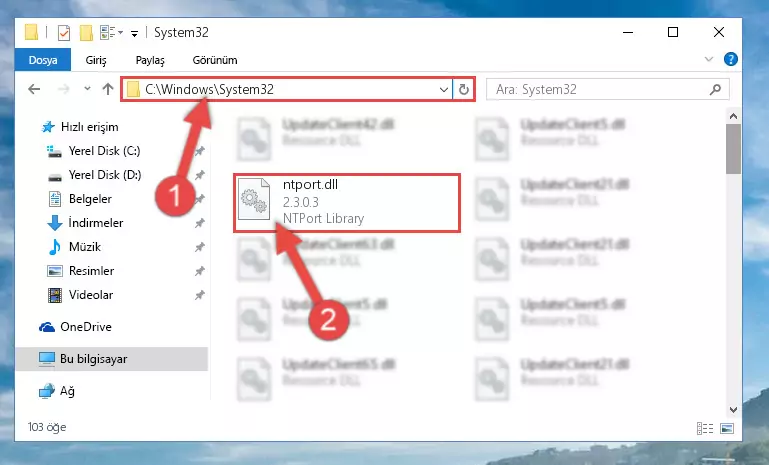This screenshot has width=769, height=465.
Task: Click the Ara: System32 search field
Action: [x=607, y=89]
